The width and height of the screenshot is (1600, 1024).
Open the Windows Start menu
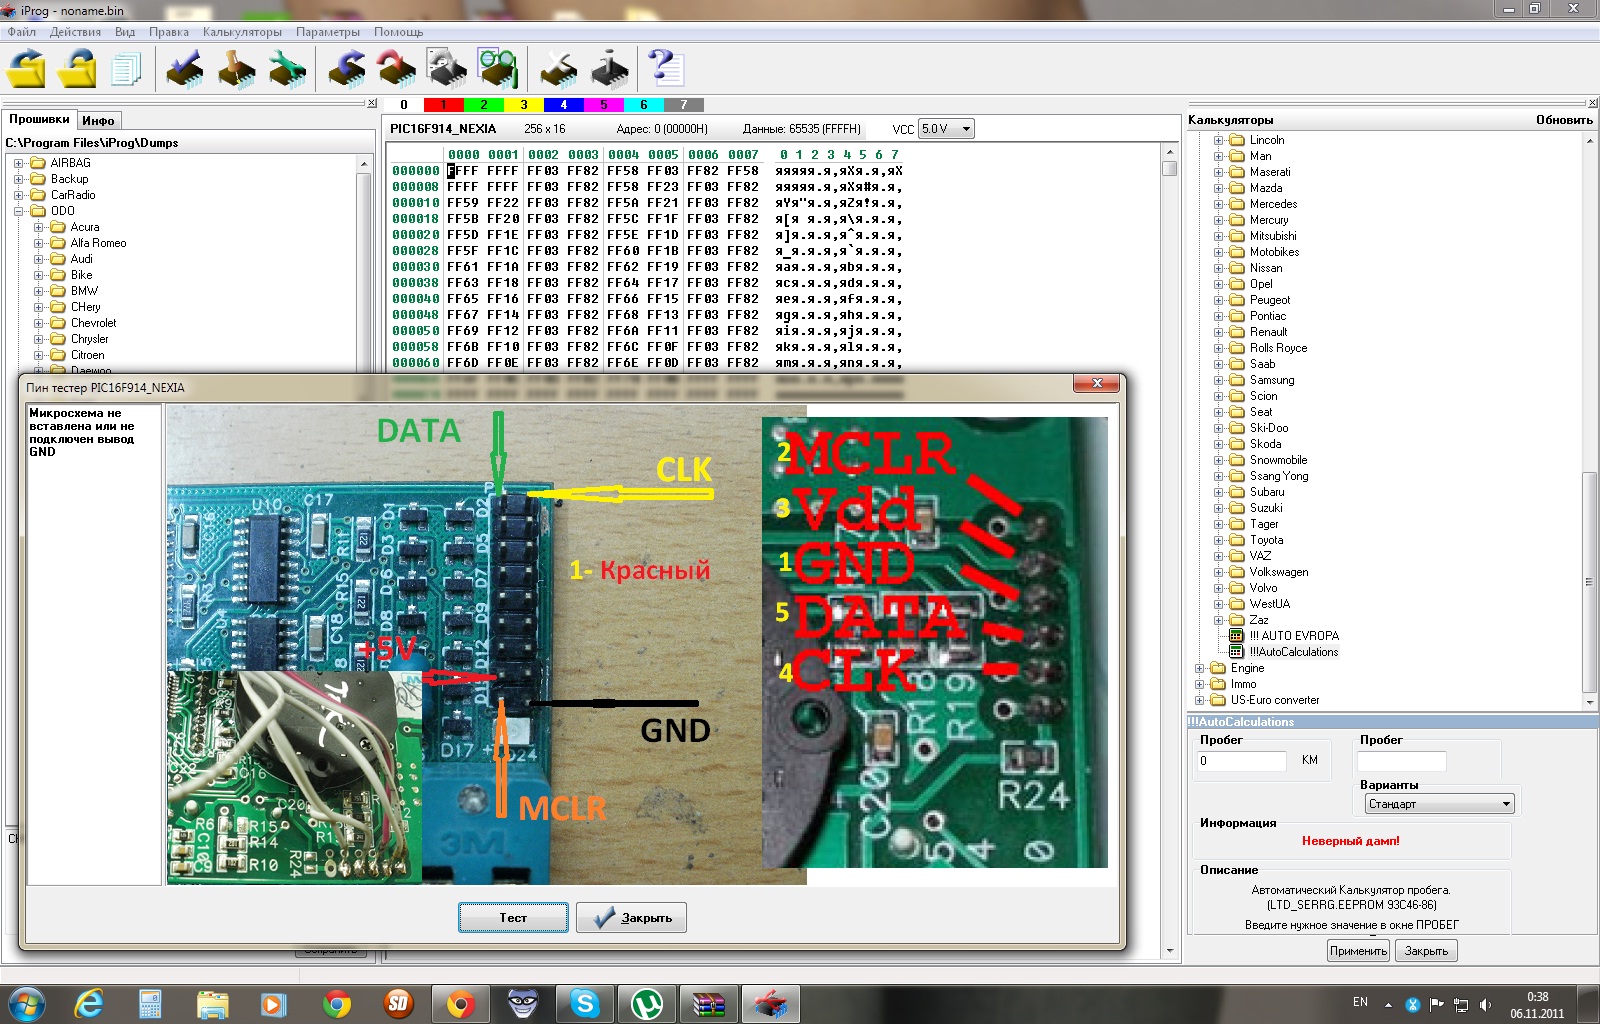26,1003
